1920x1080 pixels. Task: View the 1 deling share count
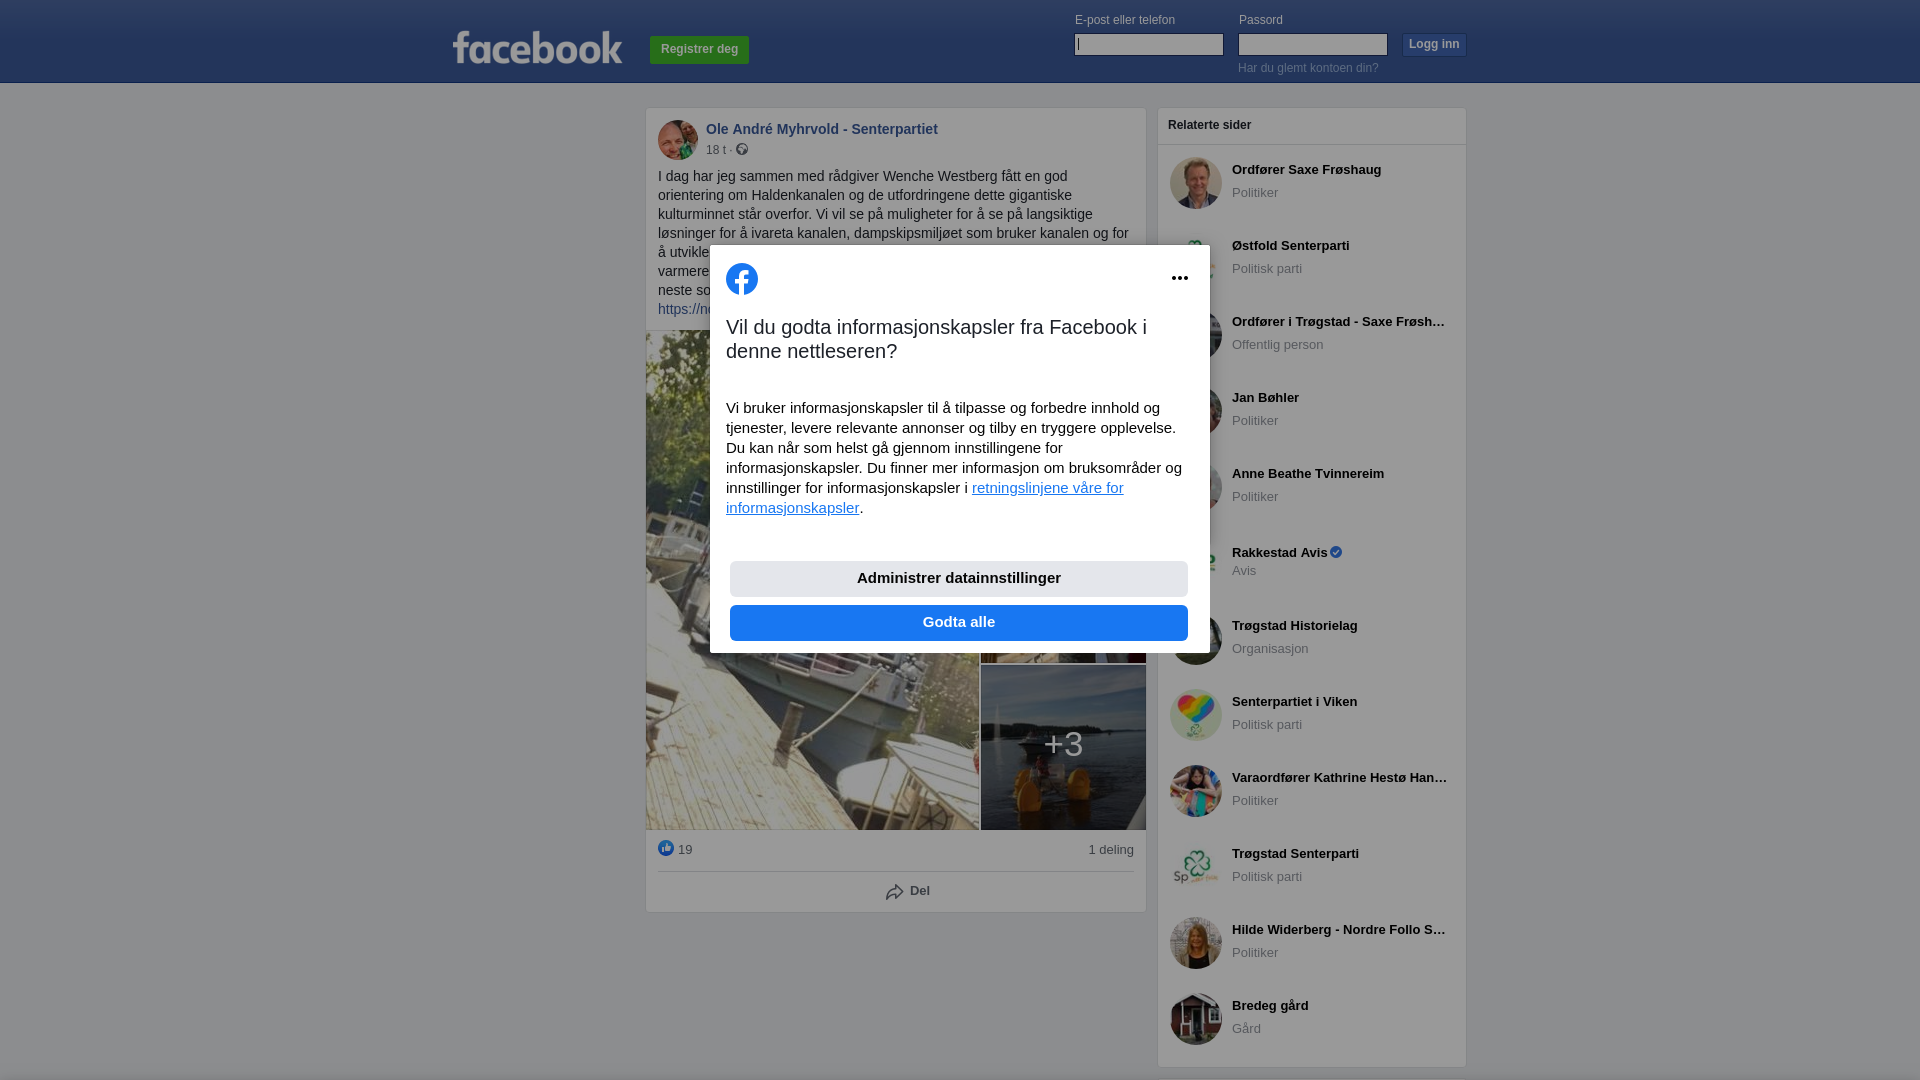(1111, 849)
